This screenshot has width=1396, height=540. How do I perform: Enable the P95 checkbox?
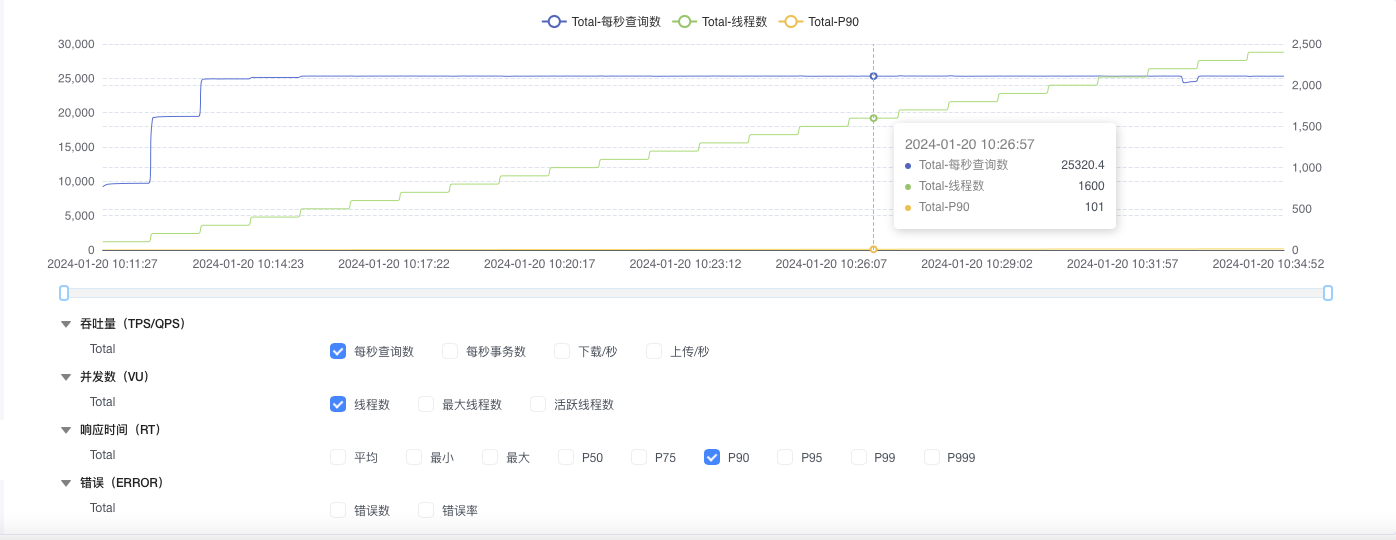coord(785,457)
